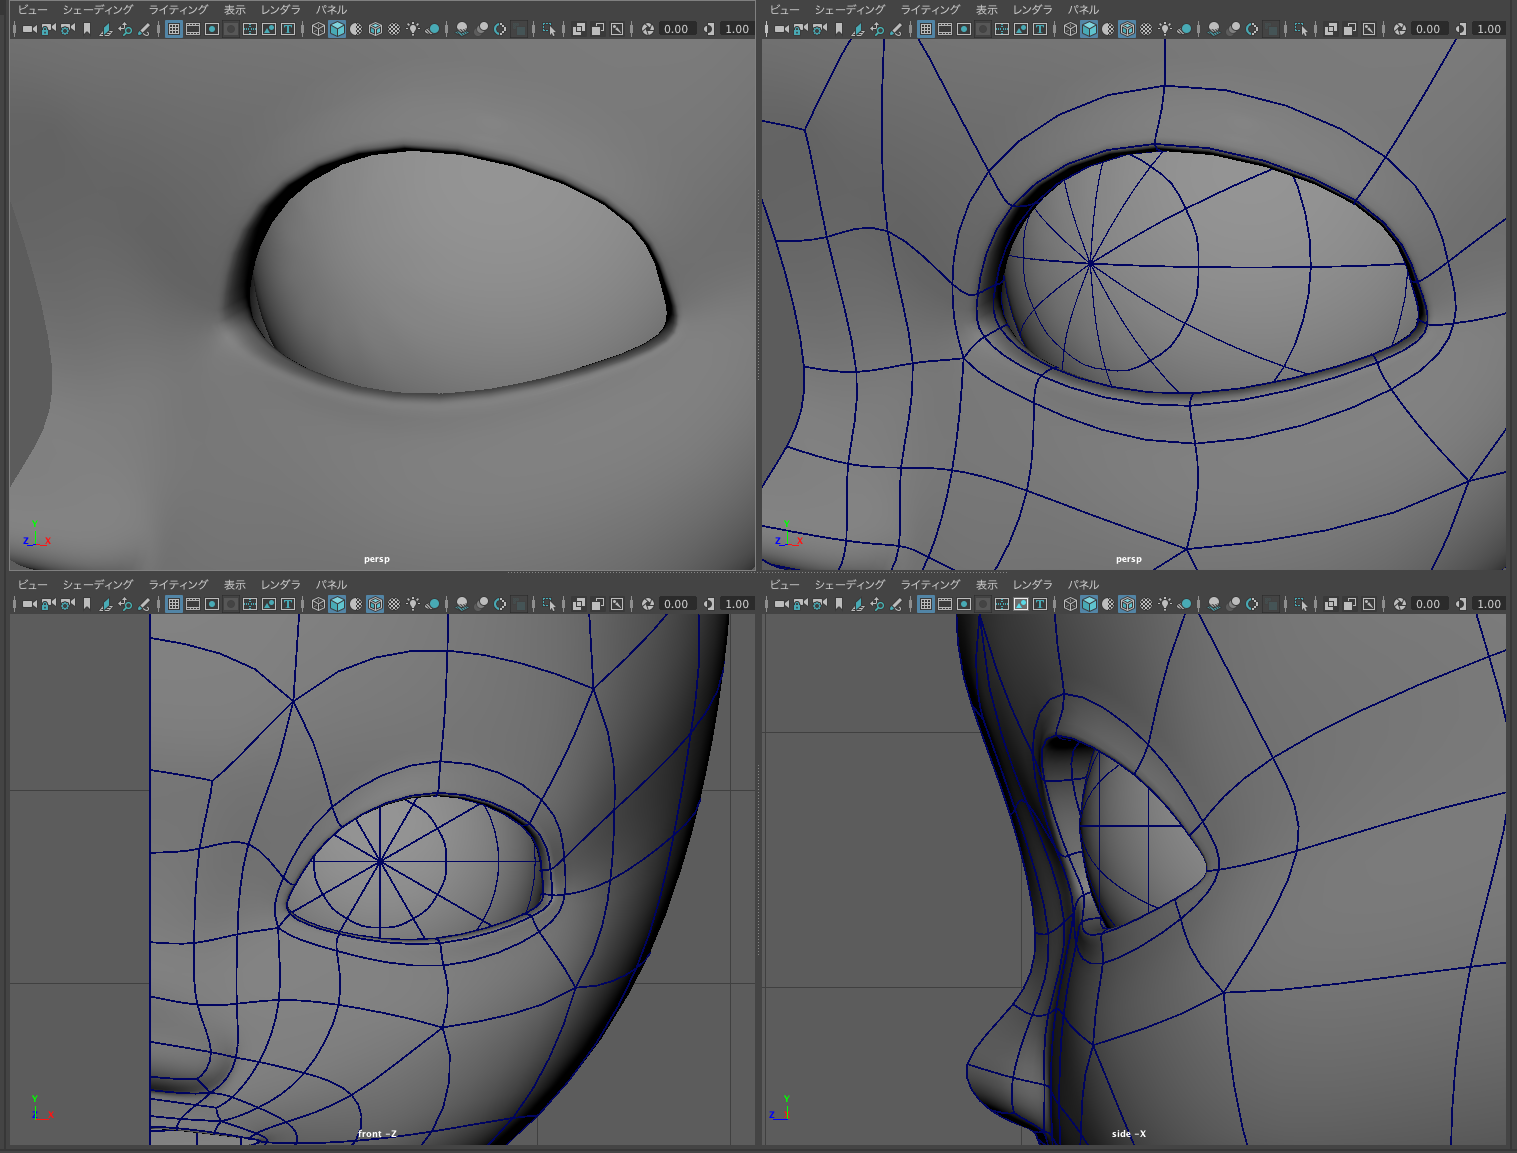
Task: Activate Grease Pencil icon in front -Z panel
Action: coord(144,604)
